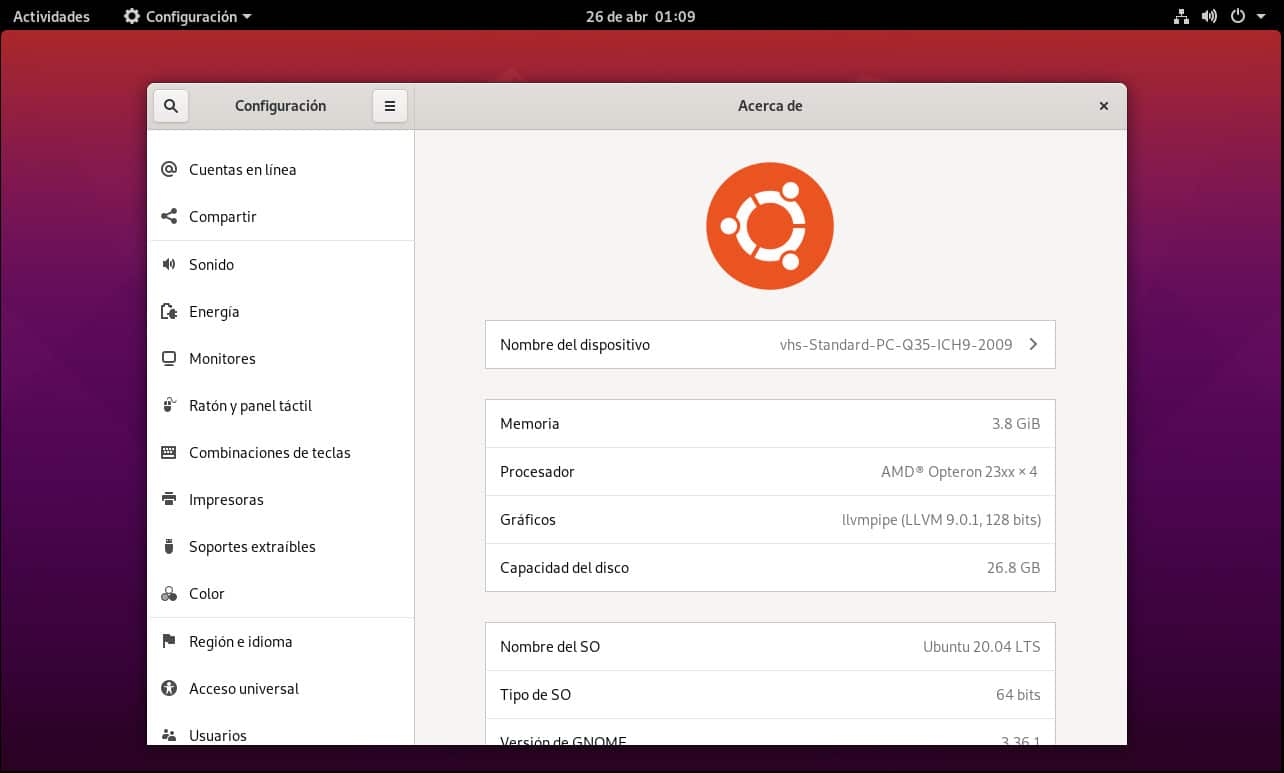Click the Impresoras printer icon
This screenshot has height=773, width=1284.
[169, 500]
